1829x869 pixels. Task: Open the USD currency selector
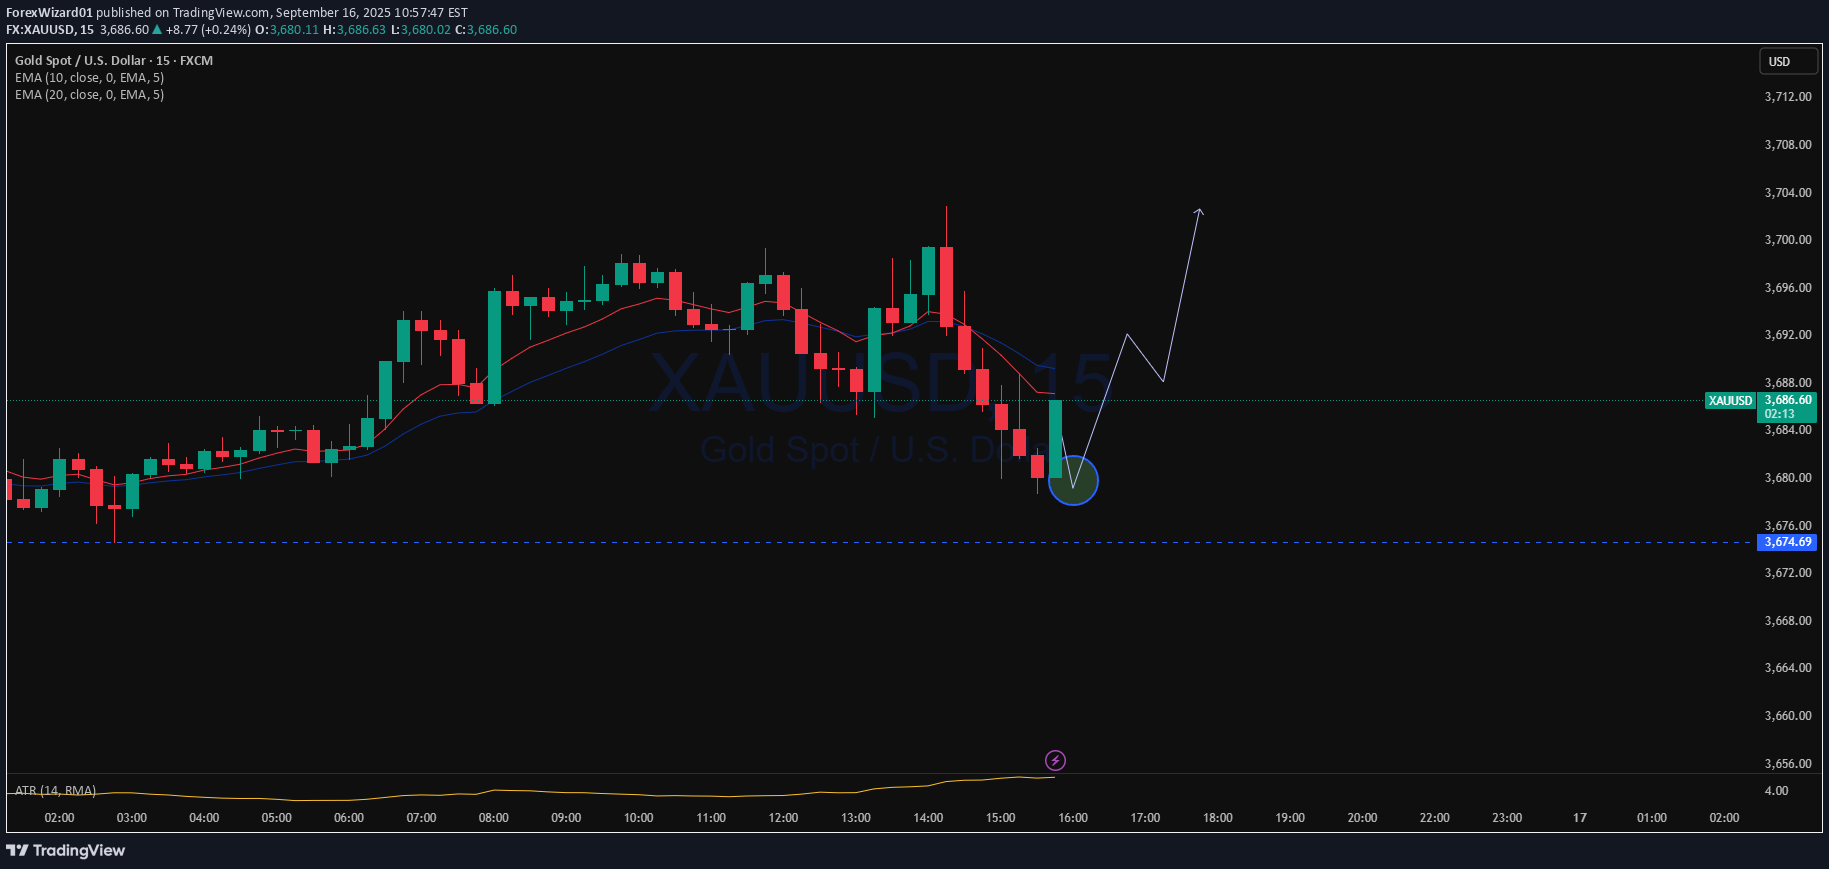(1789, 61)
